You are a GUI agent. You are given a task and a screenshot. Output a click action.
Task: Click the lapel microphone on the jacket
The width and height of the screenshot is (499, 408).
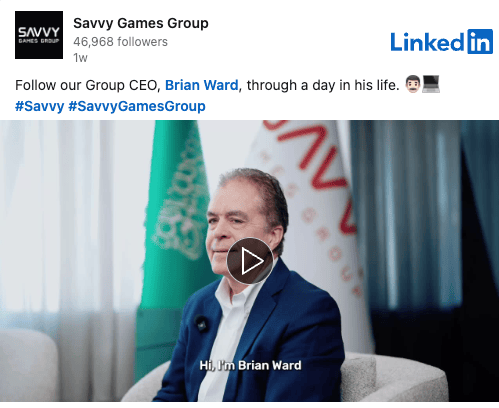point(202,323)
